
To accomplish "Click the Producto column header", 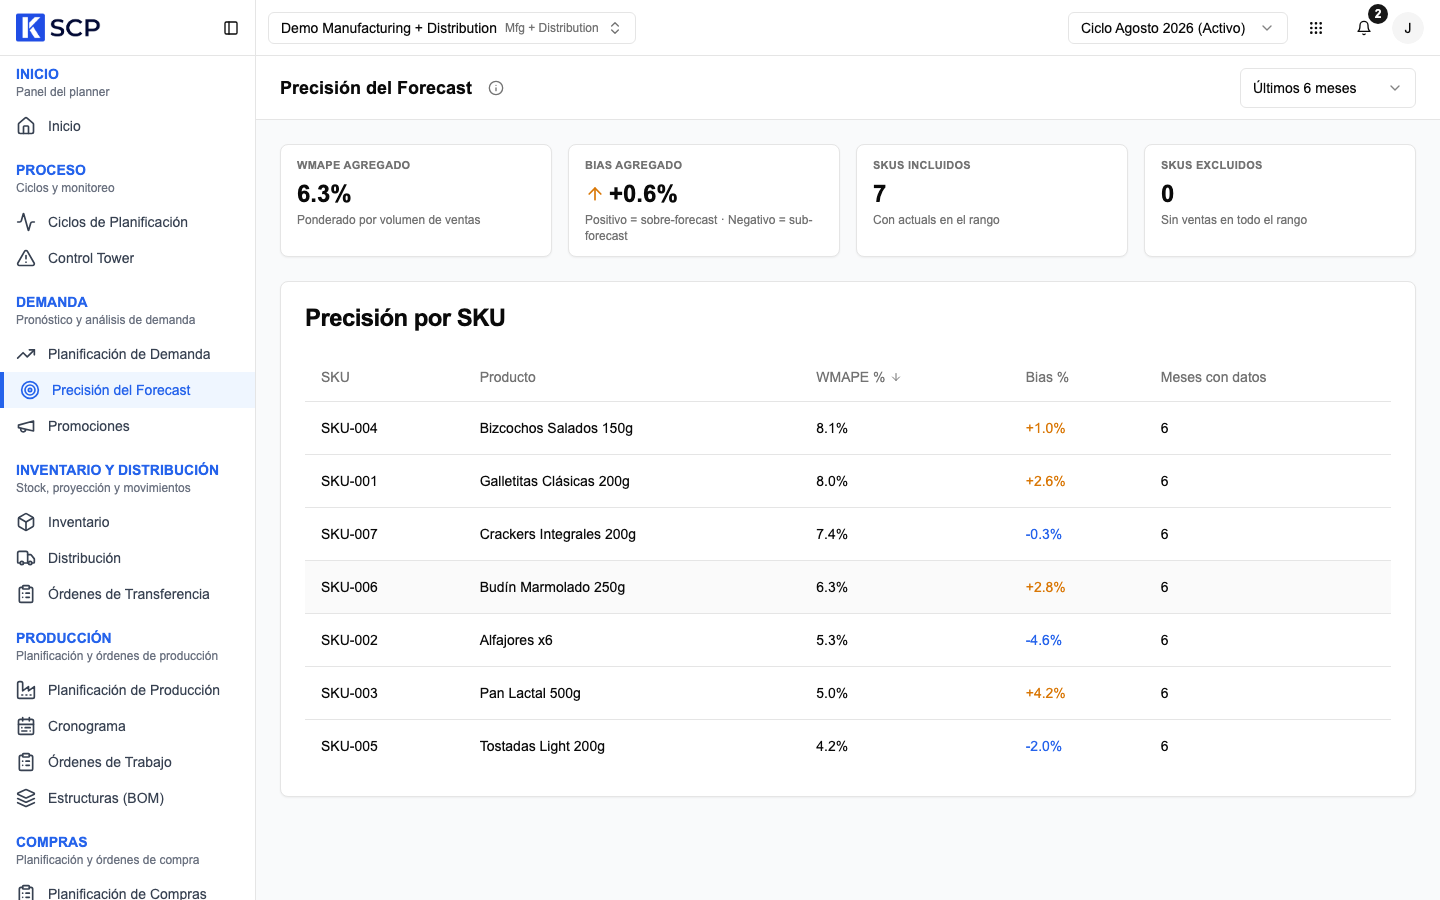I will click(x=508, y=377).
